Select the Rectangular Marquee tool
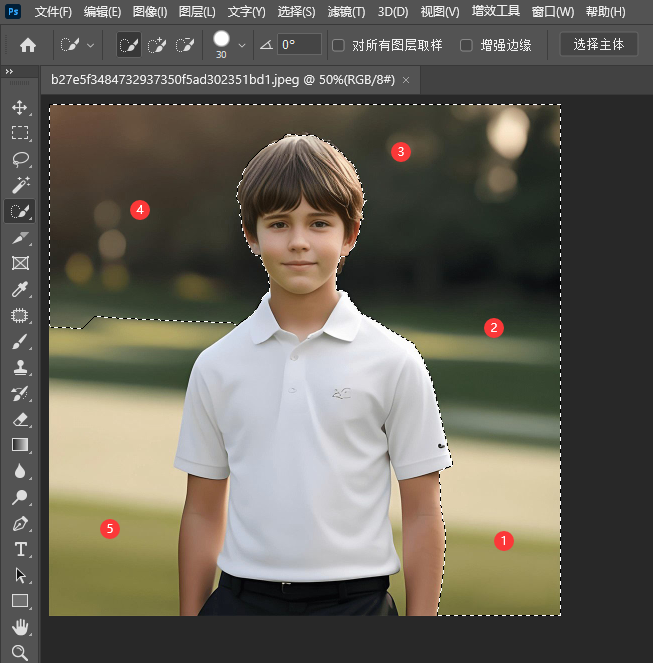The image size is (653, 663). [20, 133]
